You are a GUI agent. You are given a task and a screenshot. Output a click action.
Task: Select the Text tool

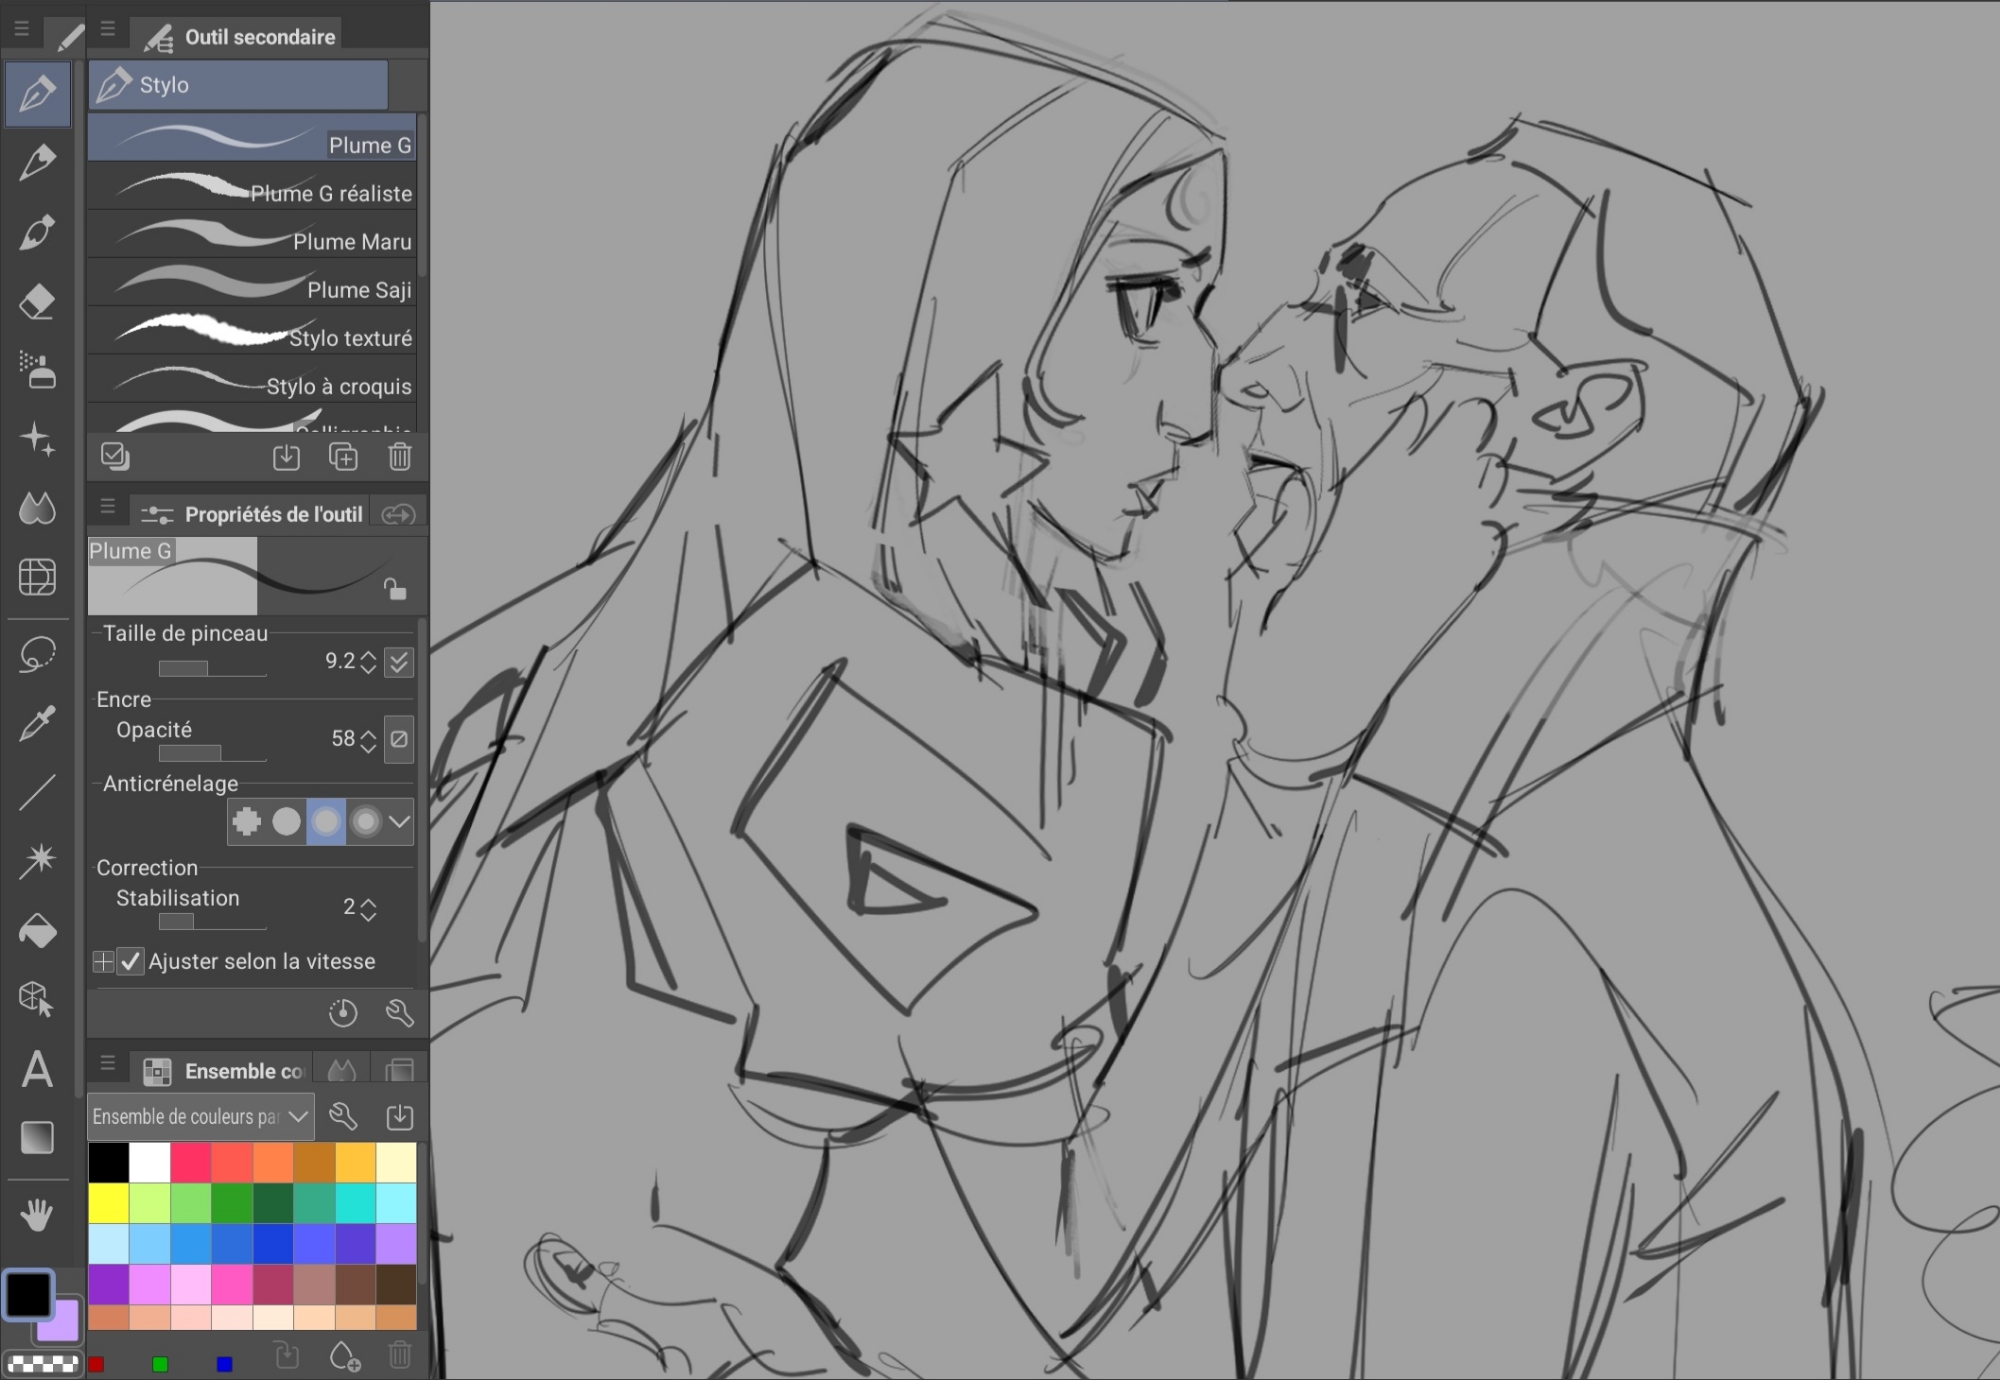(x=37, y=1069)
